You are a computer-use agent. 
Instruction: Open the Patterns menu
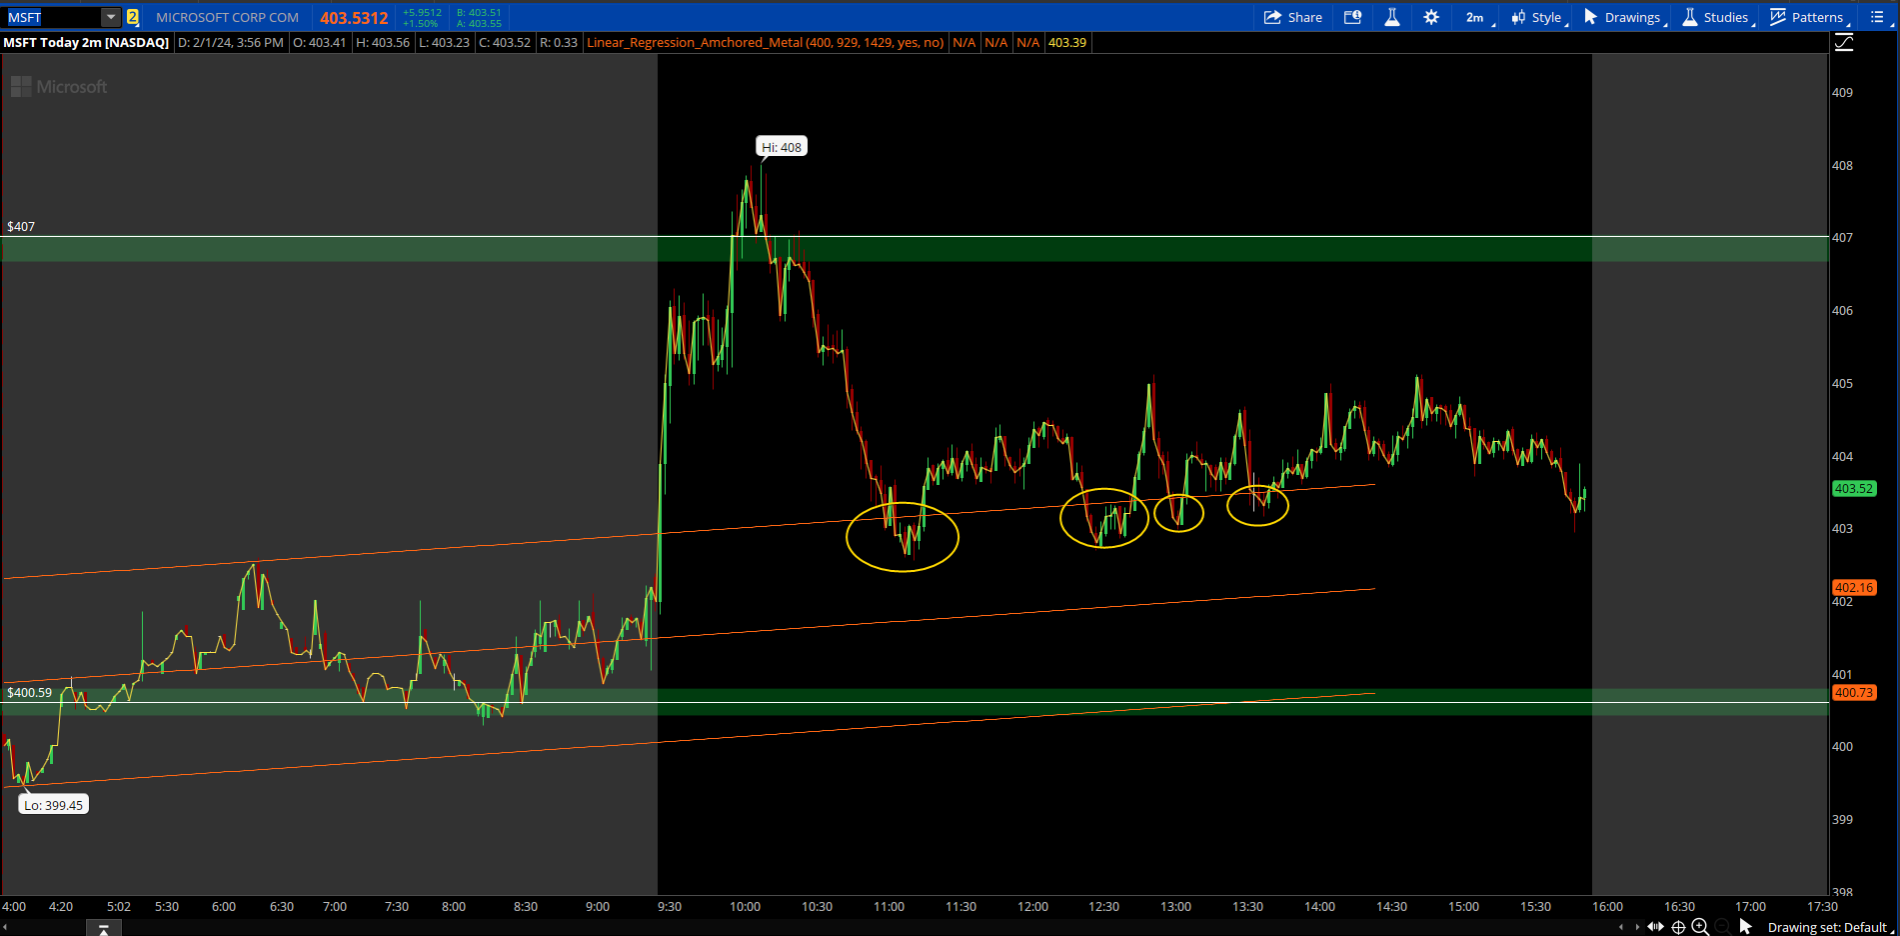coord(1808,17)
